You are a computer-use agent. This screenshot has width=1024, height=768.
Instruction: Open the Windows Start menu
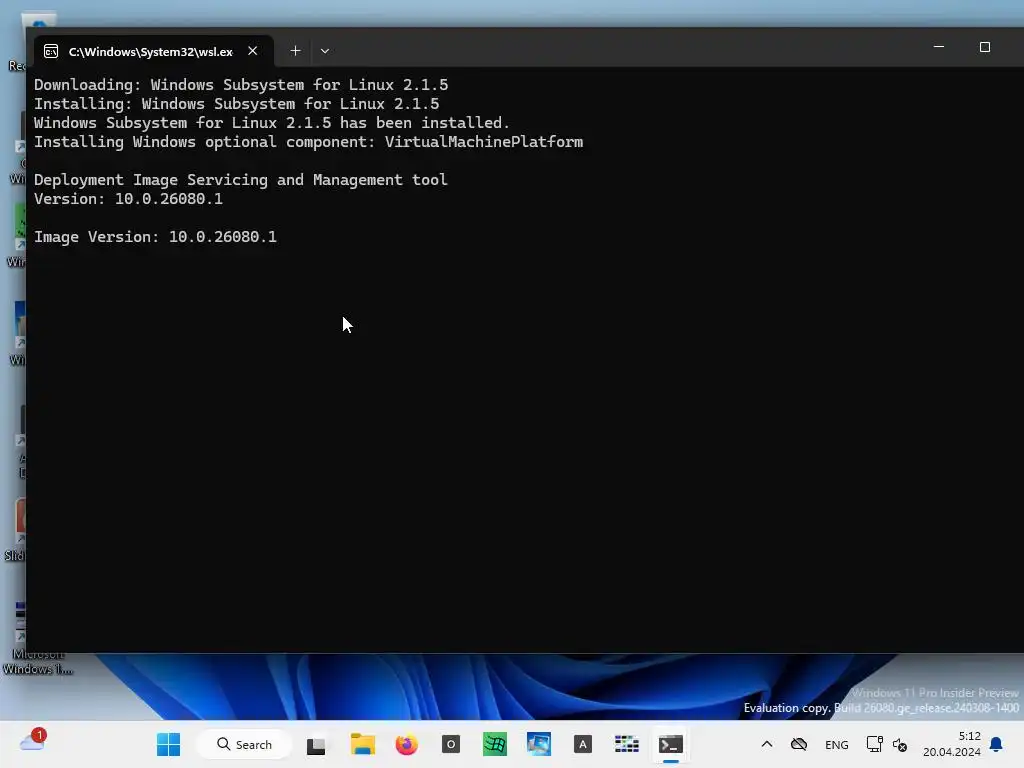tap(168, 744)
